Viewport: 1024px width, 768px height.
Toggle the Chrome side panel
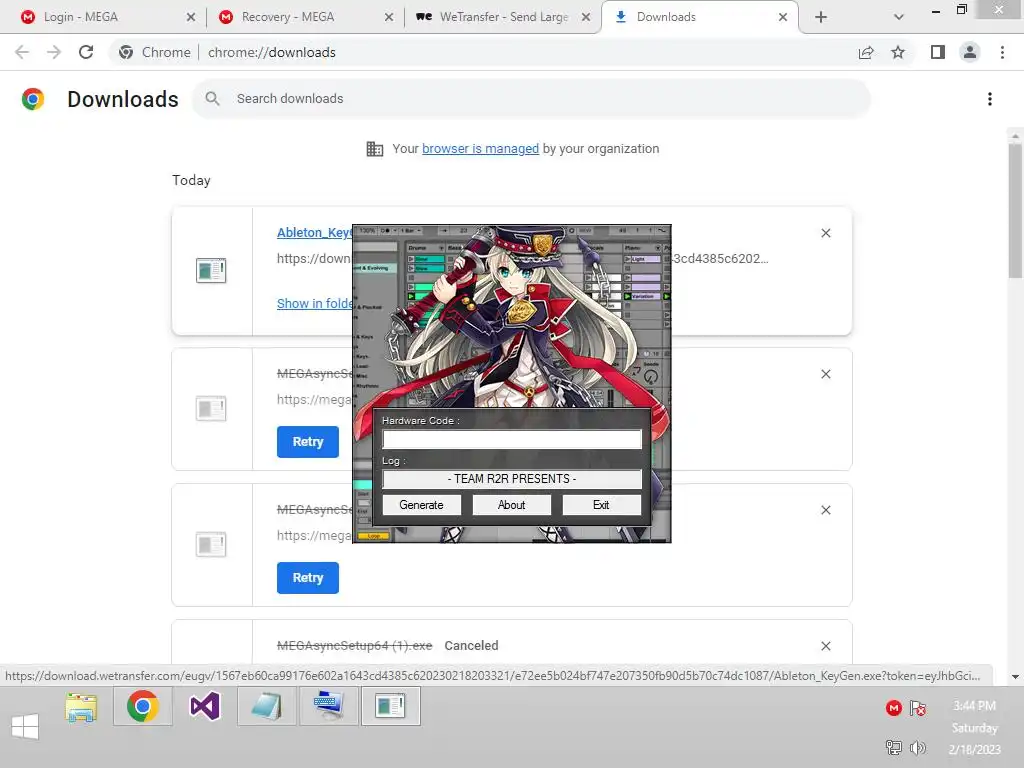click(x=938, y=52)
